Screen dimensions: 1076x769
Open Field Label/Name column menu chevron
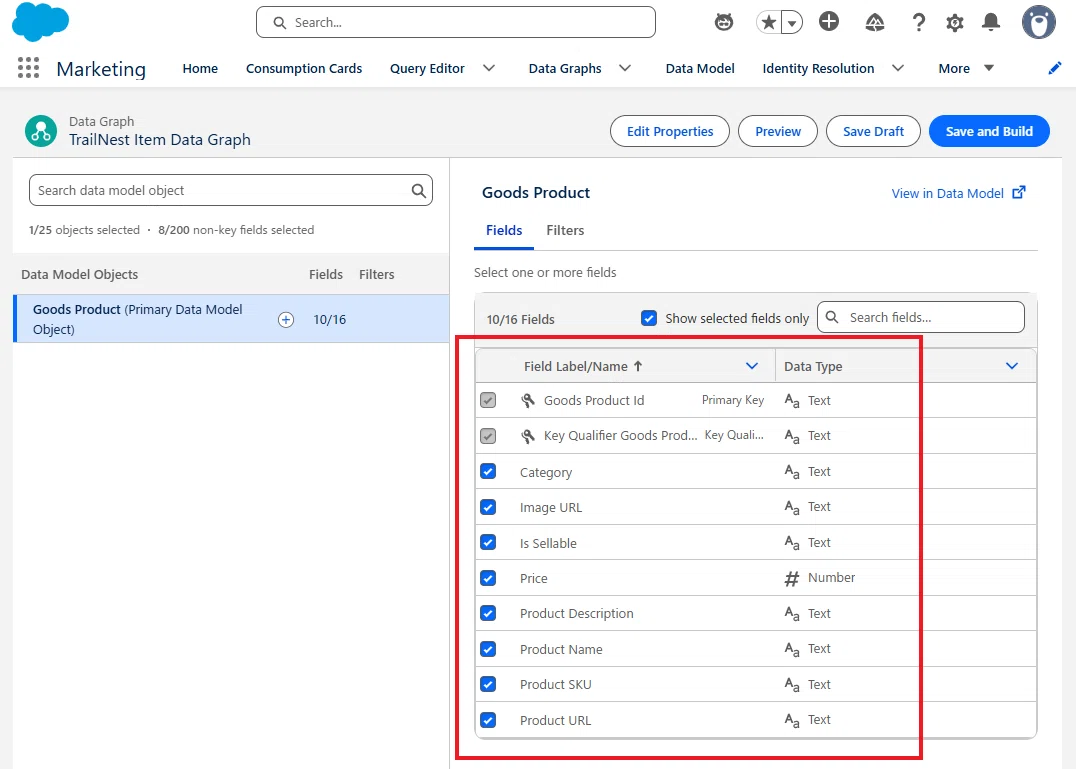752,366
